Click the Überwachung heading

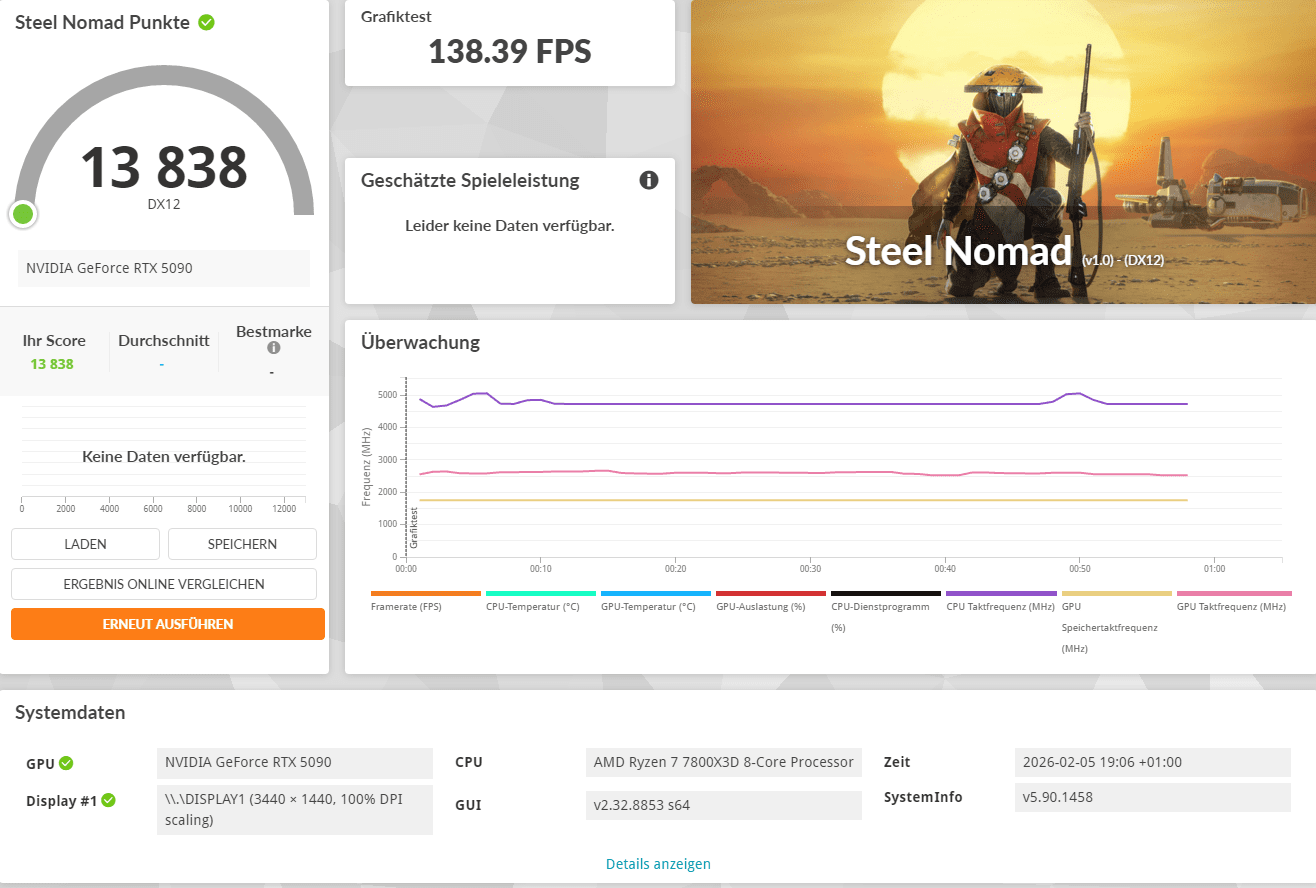420,342
